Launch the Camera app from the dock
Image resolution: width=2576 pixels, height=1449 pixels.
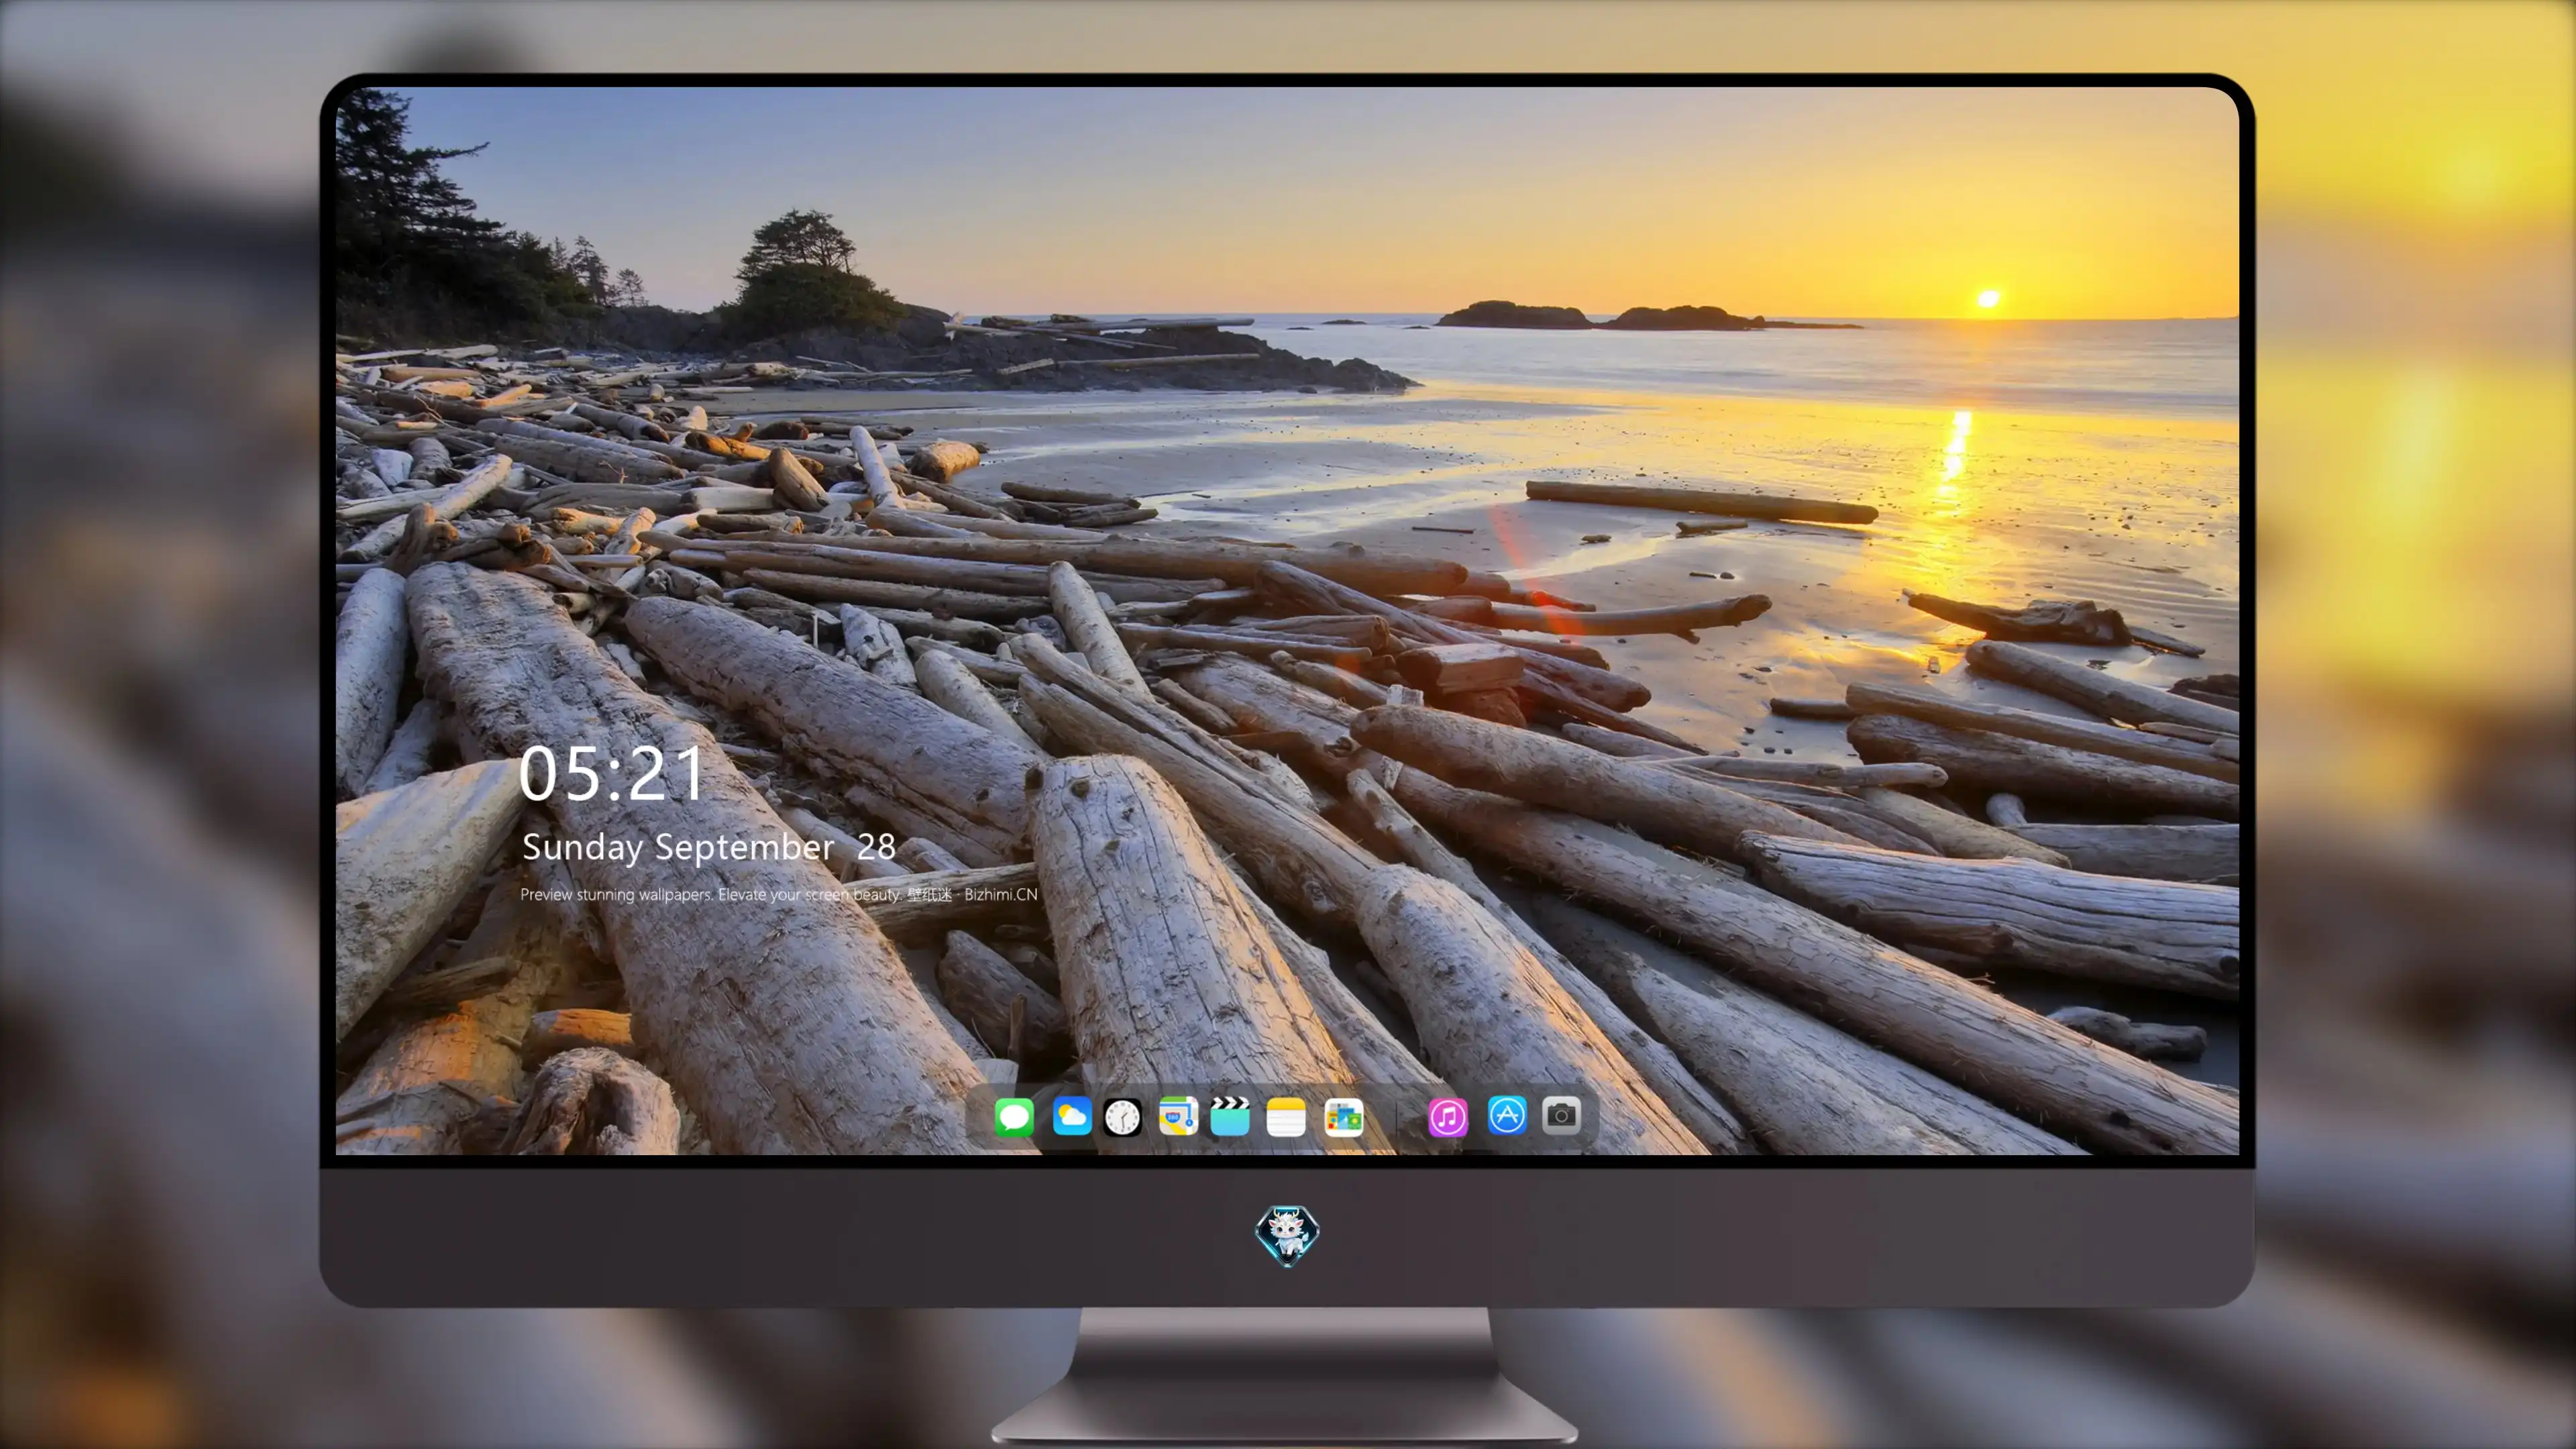1561,1115
